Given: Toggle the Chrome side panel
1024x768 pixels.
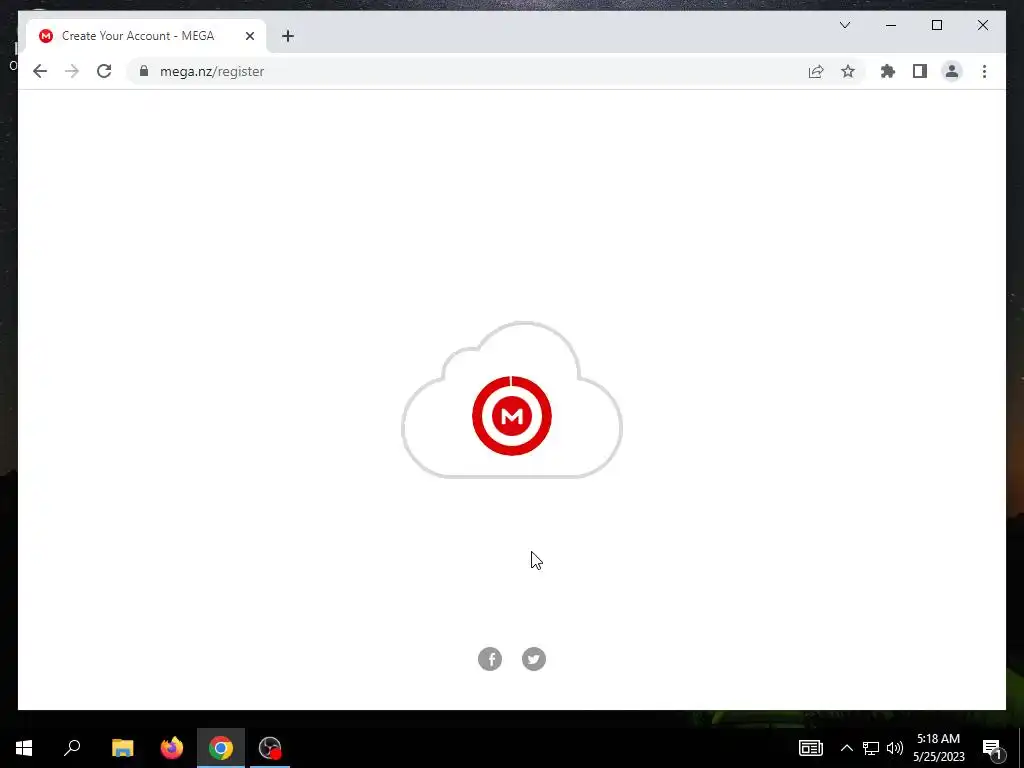Looking at the screenshot, I should click(x=920, y=71).
